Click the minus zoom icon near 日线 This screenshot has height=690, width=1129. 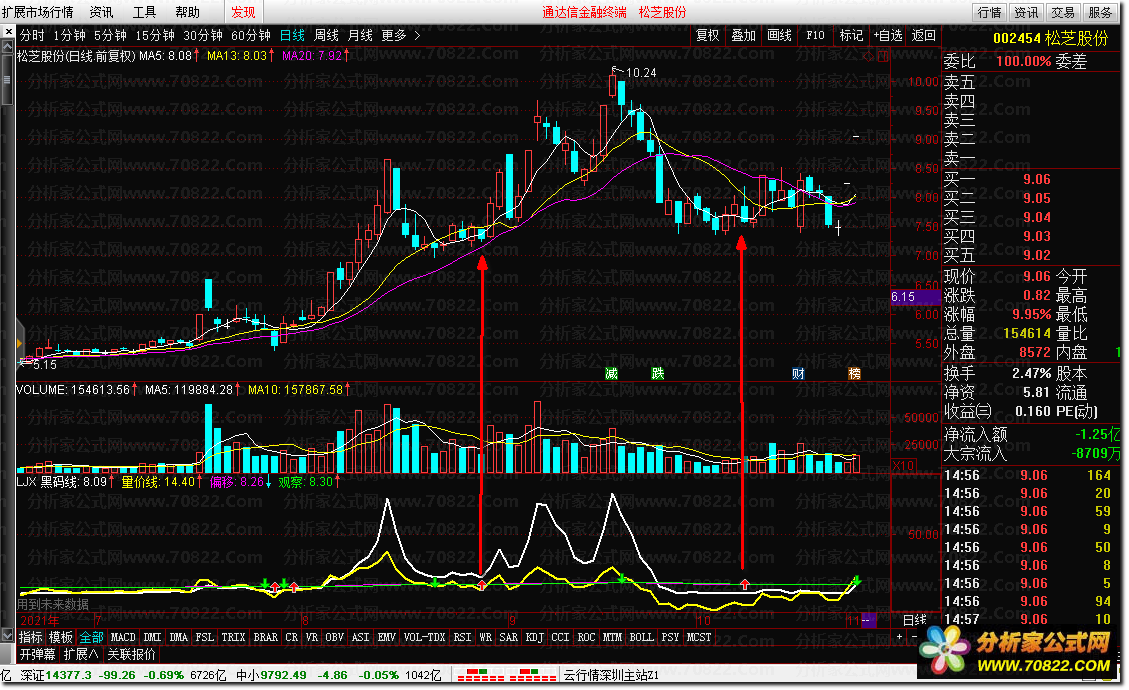click(914, 637)
